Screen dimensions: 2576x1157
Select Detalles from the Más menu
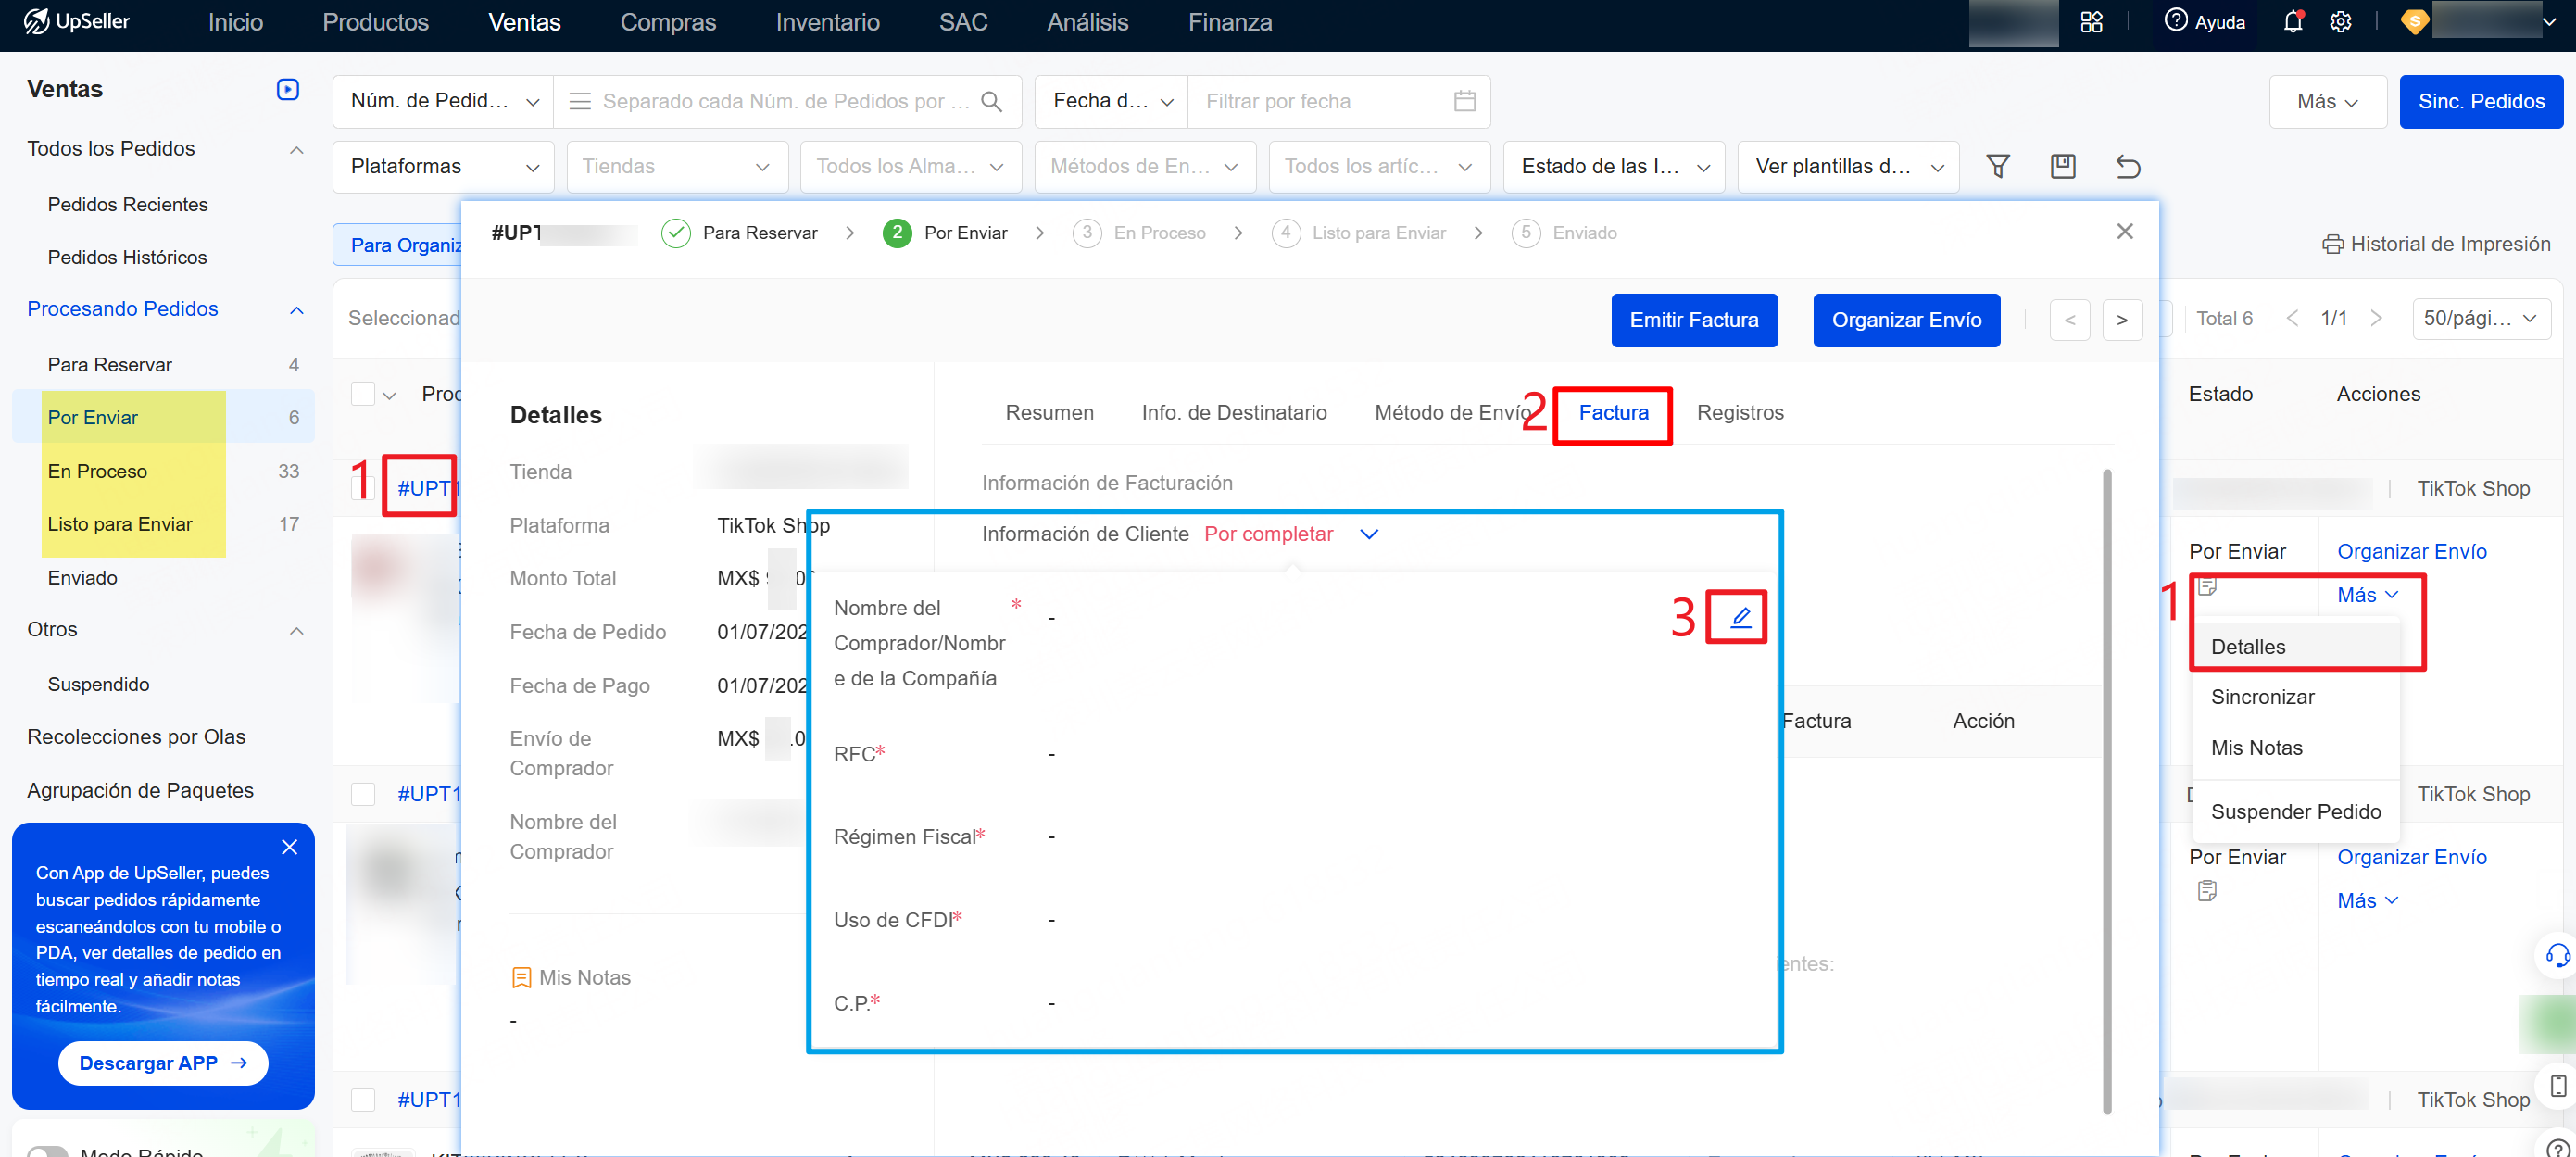(x=2247, y=647)
